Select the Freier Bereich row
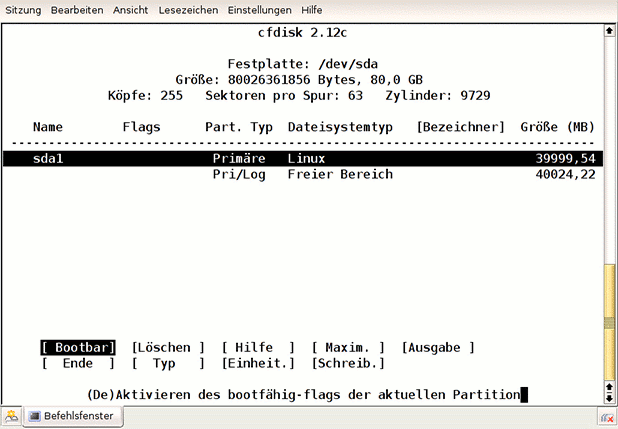The image size is (618, 429). pyautogui.click(x=303, y=174)
